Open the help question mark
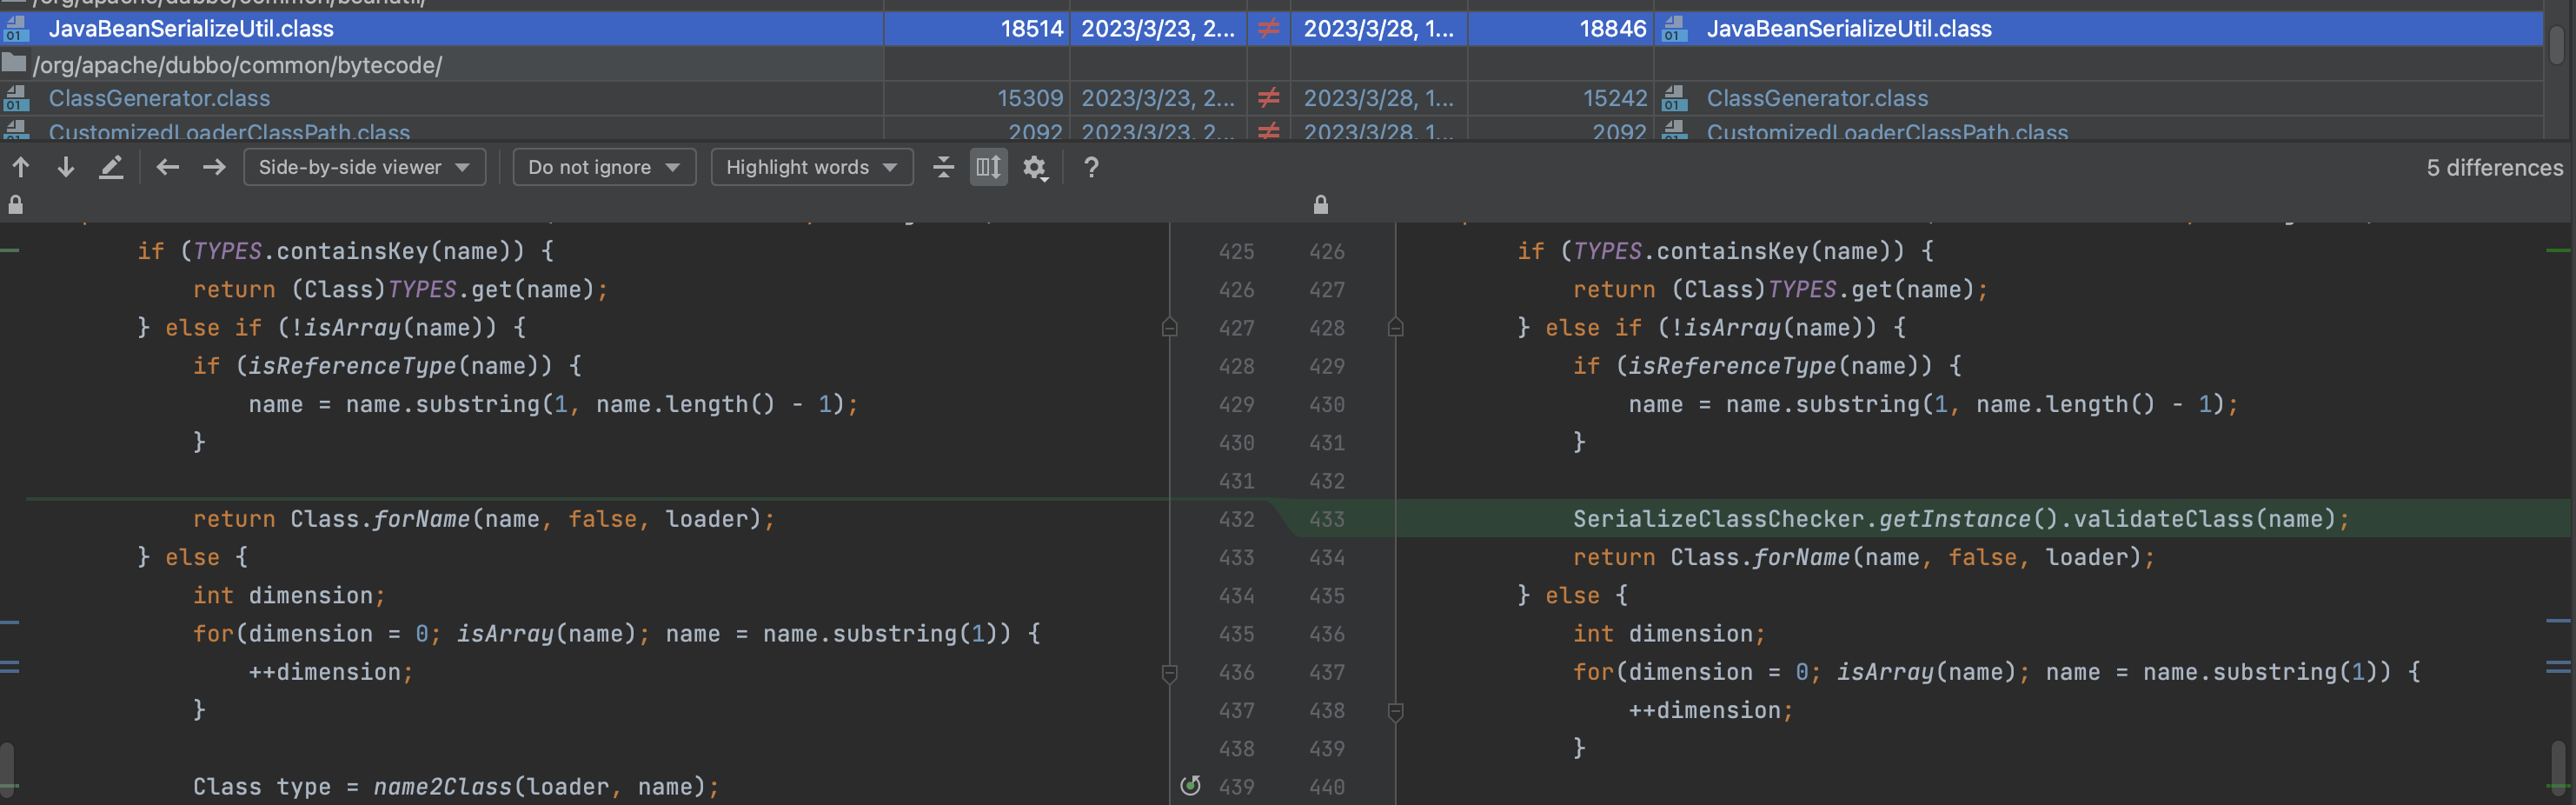This screenshot has width=2576, height=805. [x=1091, y=167]
